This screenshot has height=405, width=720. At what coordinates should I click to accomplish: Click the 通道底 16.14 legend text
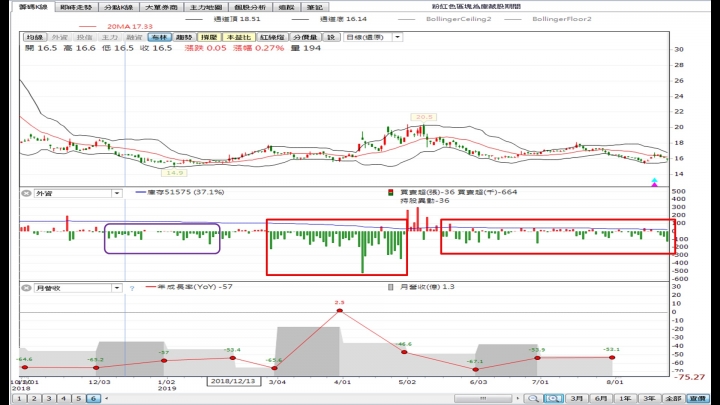pyautogui.click(x=343, y=19)
